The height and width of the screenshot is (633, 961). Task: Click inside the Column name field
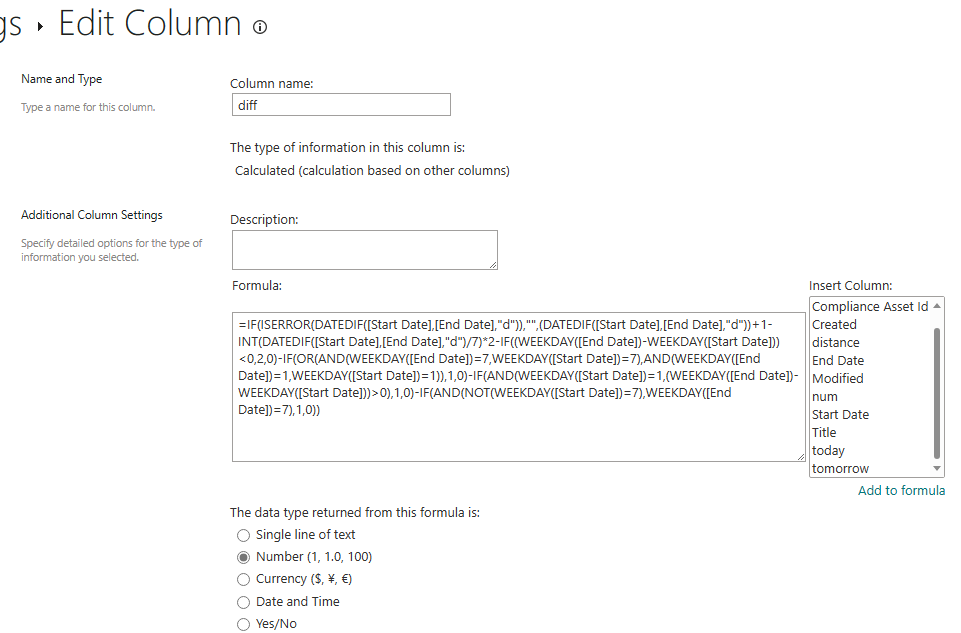click(341, 105)
